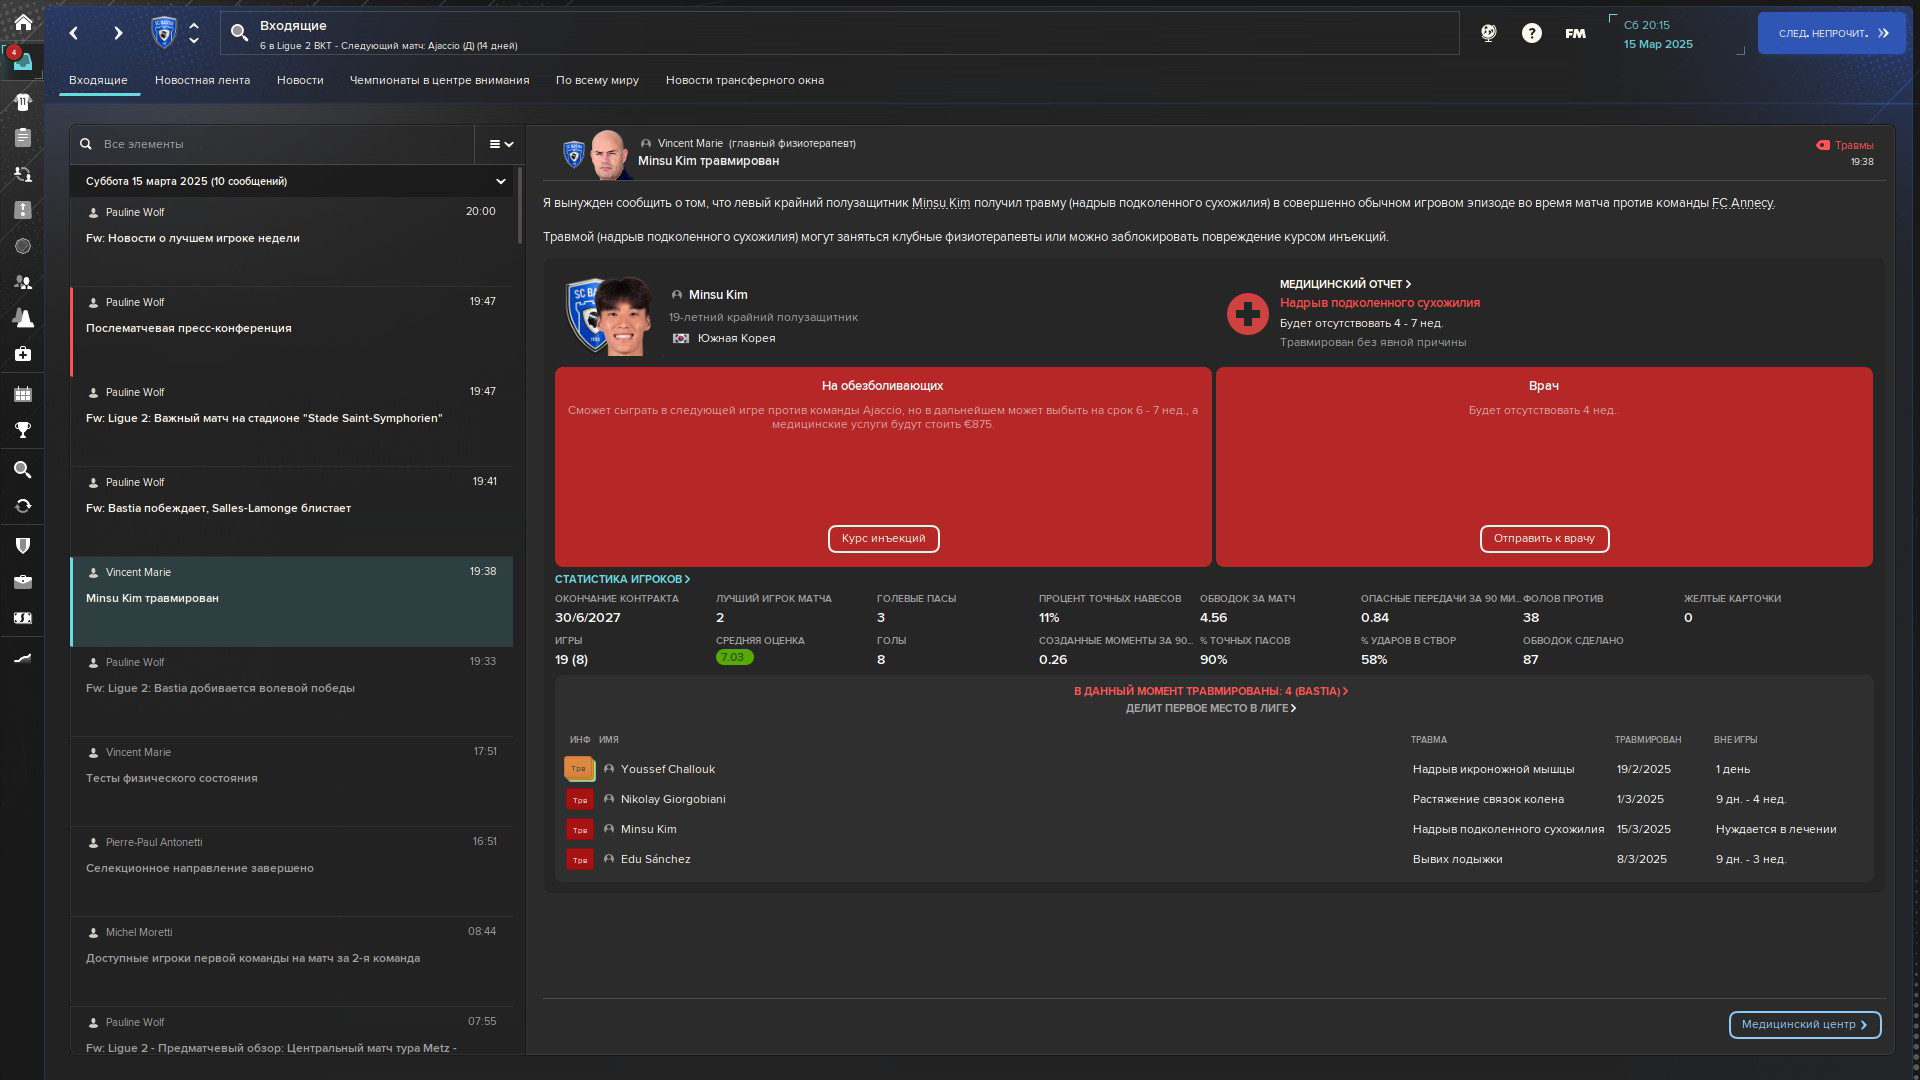Screen dimensions: 1920x1080
Task: Collapse the Суббота 15 марта 2025 message group
Action: [500, 181]
